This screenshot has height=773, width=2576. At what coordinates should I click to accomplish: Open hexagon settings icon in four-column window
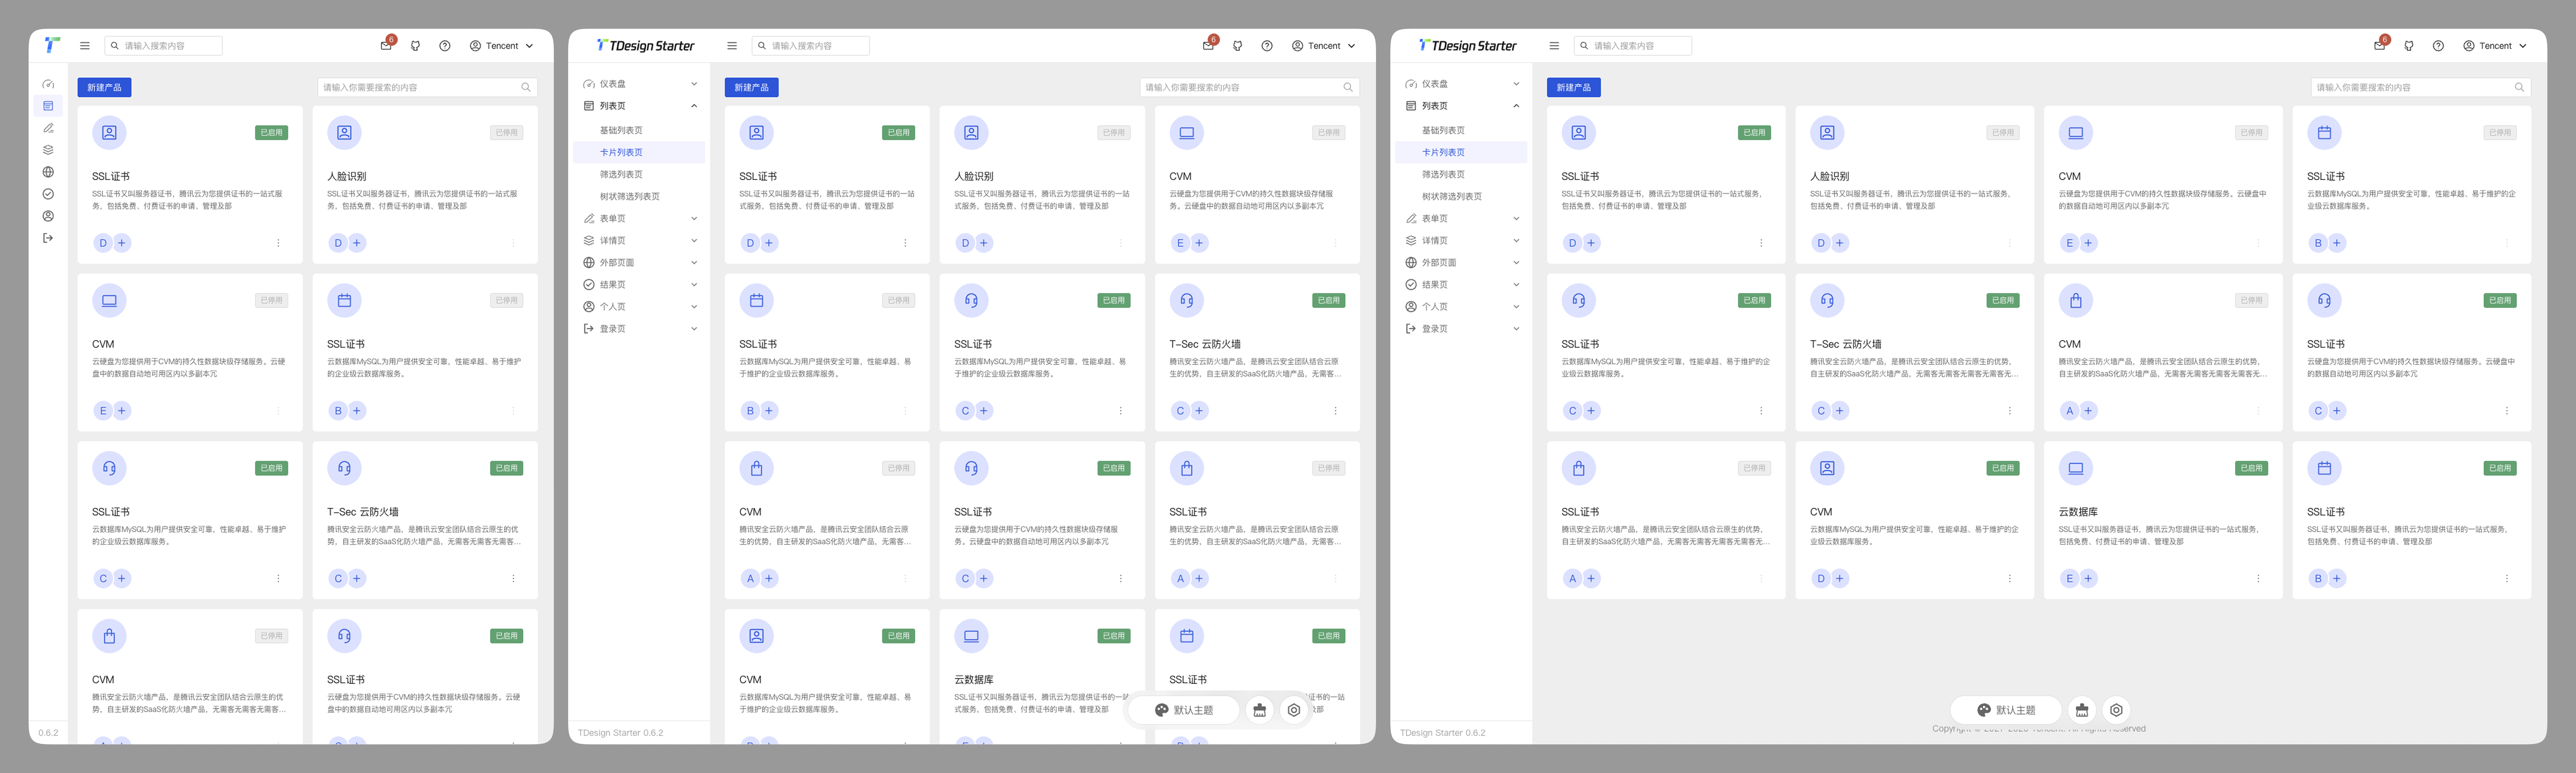click(2116, 710)
